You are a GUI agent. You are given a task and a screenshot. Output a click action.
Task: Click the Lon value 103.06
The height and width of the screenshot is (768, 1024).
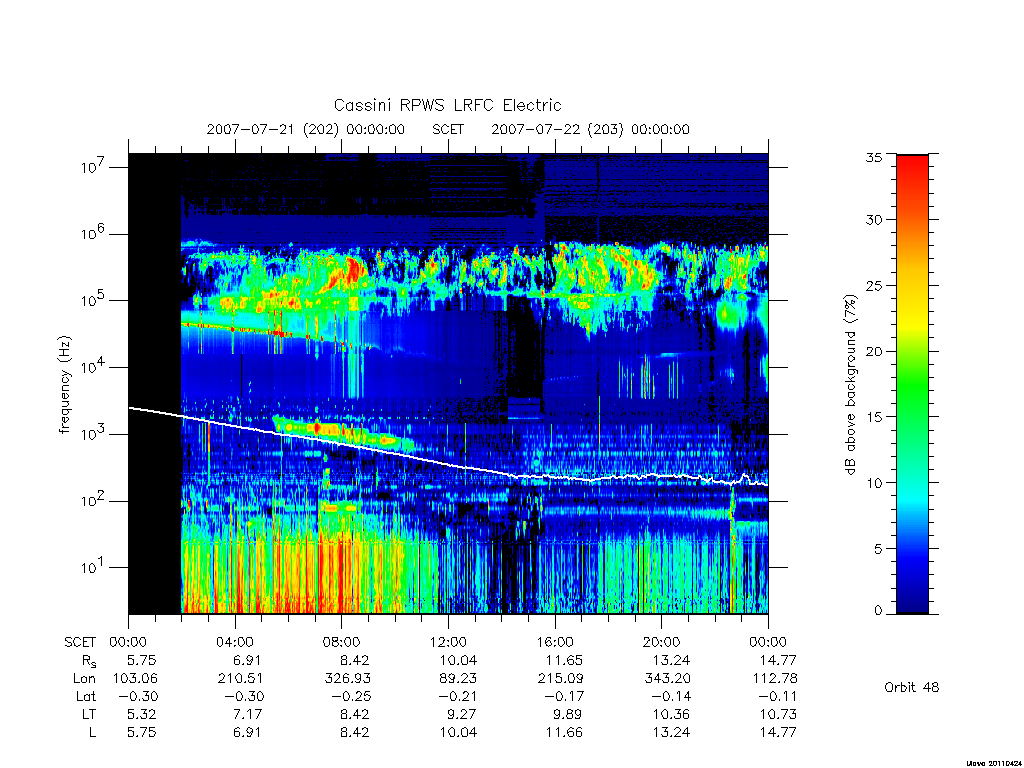pos(135,679)
